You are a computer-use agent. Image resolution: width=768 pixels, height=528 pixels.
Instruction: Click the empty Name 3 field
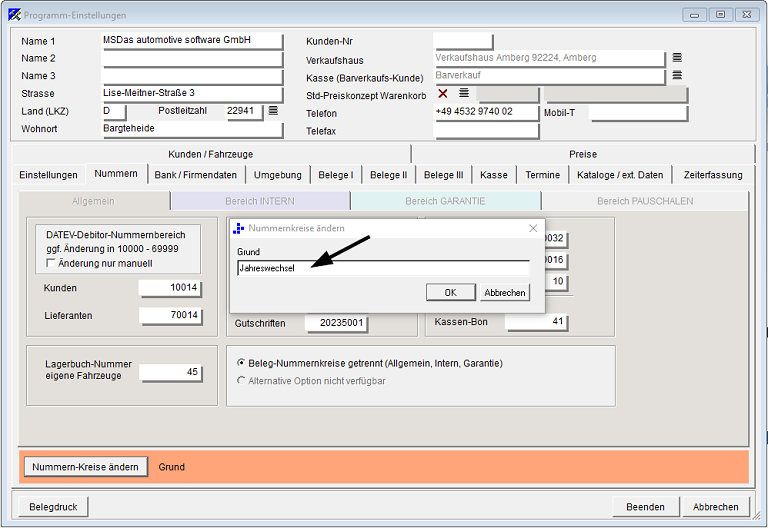coord(192,76)
